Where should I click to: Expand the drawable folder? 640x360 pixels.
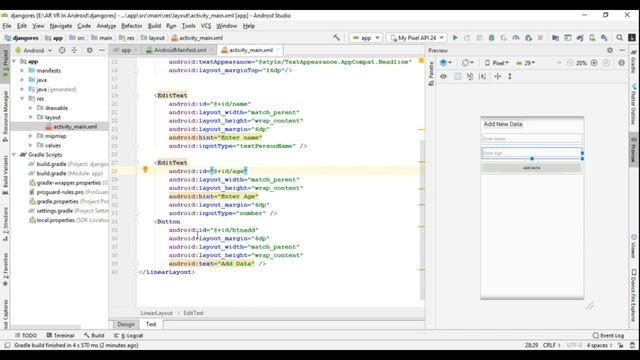coord(31,108)
